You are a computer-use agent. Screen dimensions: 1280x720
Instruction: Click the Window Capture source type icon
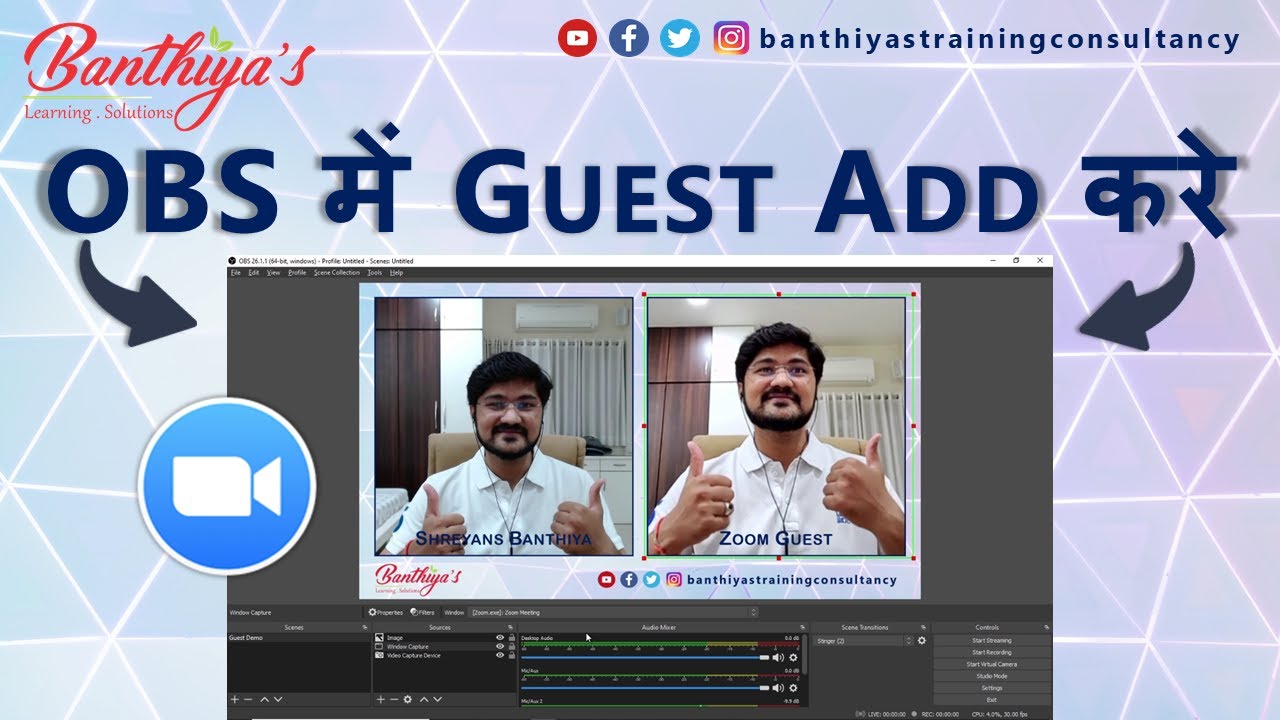[380, 646]
